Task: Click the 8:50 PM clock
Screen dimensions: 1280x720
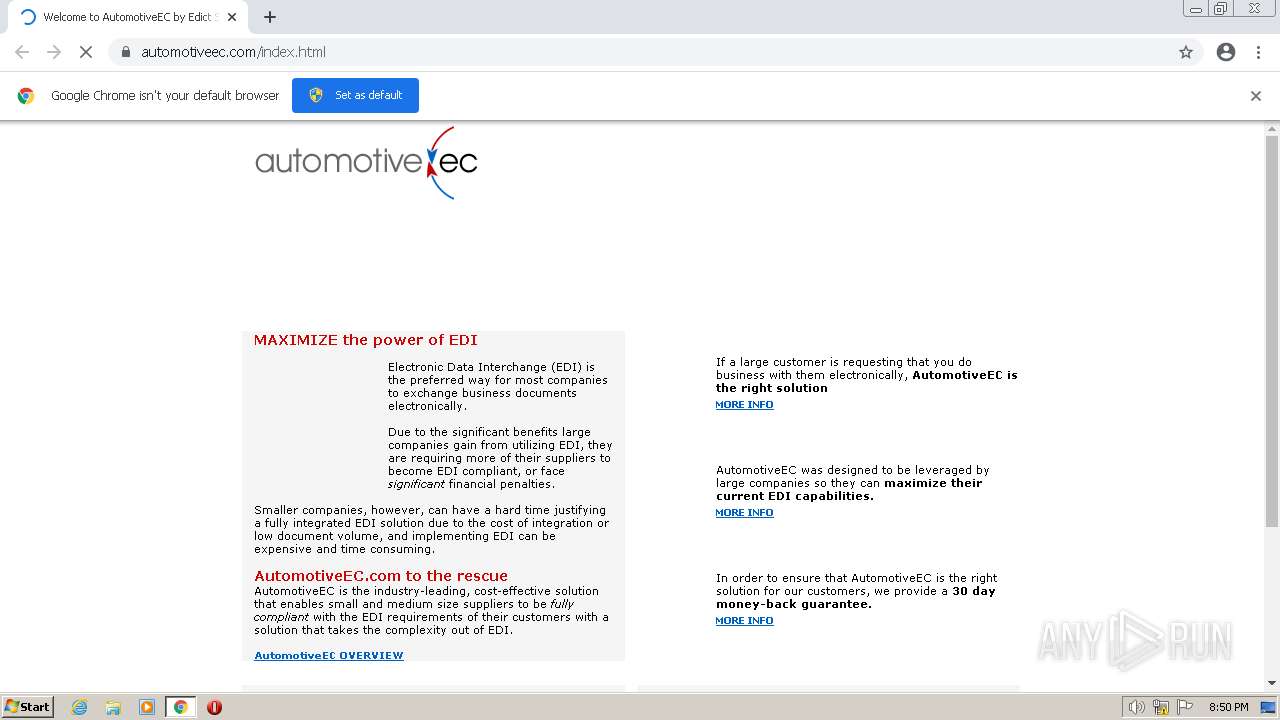Action: (x=1229, y=707)
